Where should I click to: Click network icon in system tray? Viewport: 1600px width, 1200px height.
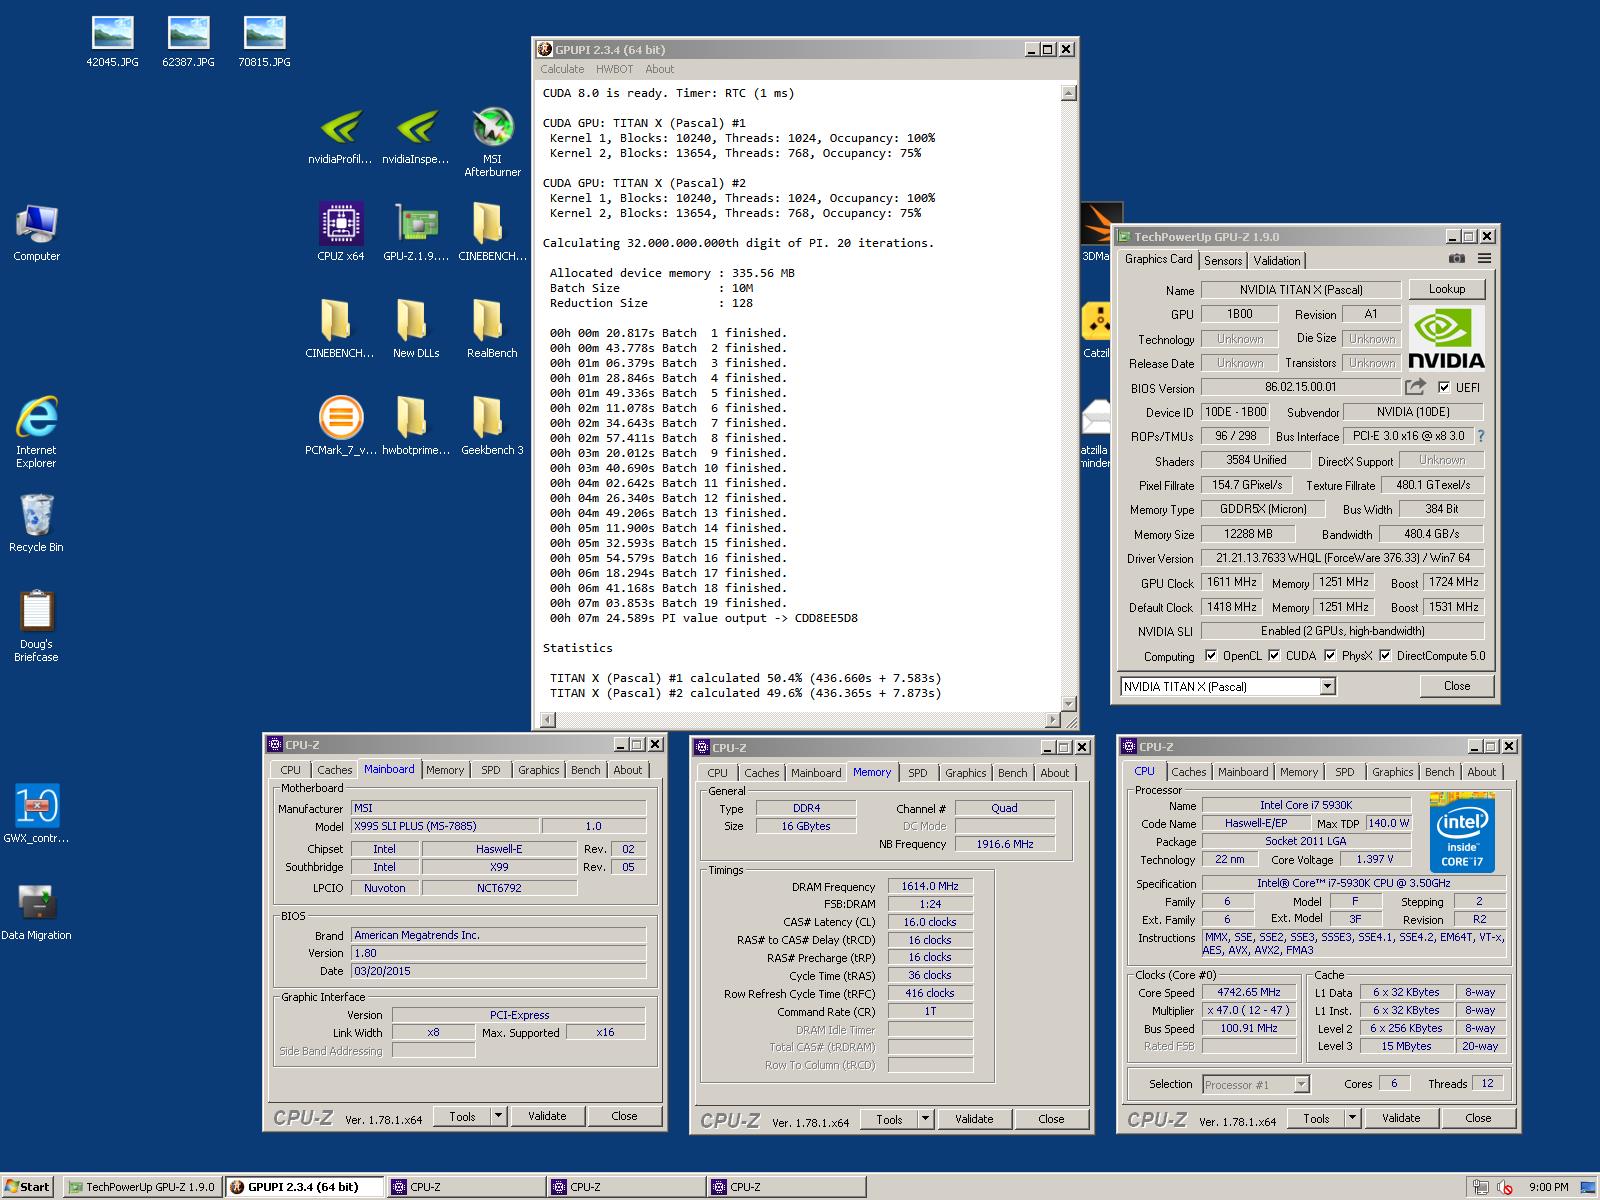(1481, 1187)
